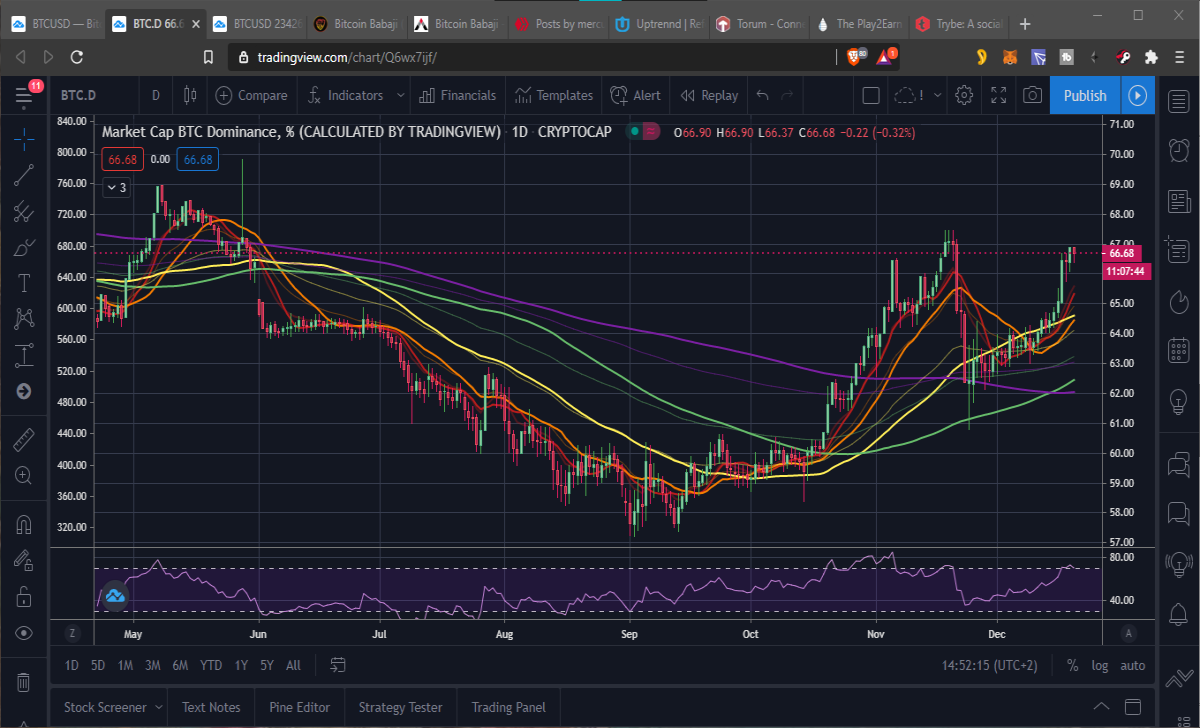
Task: Select the Text annotation tool
Action: (24, 283)
